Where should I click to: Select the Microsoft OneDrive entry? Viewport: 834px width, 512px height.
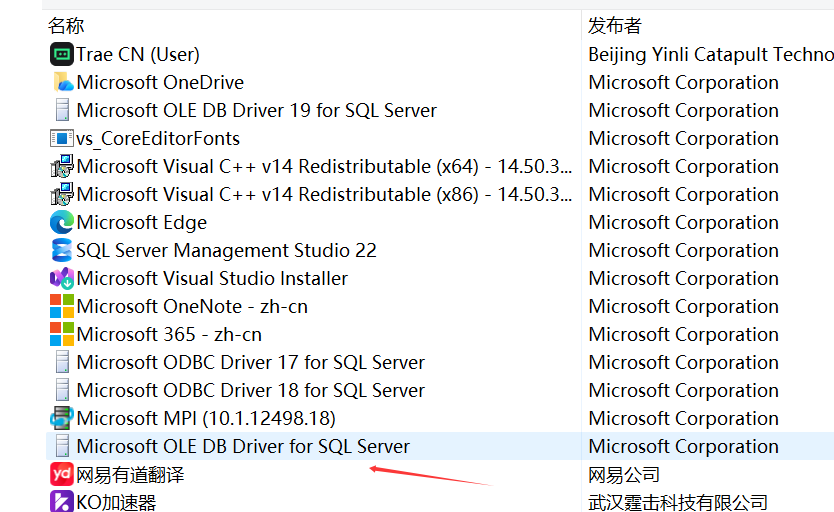coord(160,82)
